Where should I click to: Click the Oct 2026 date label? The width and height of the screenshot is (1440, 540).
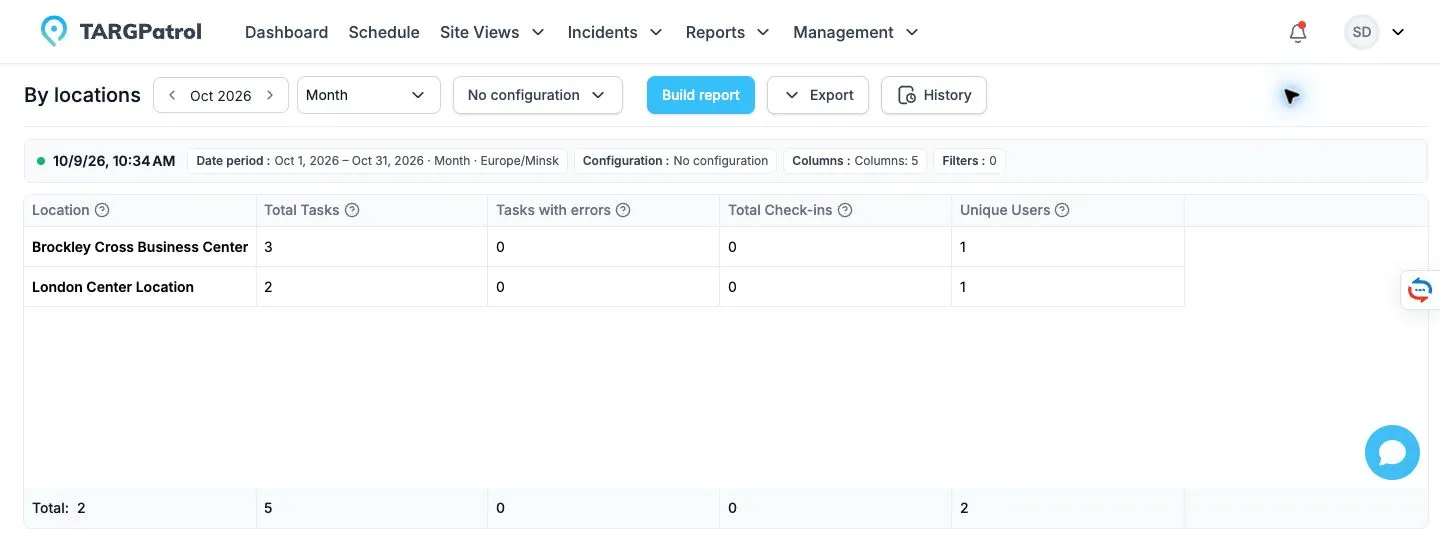coord(221,96)
